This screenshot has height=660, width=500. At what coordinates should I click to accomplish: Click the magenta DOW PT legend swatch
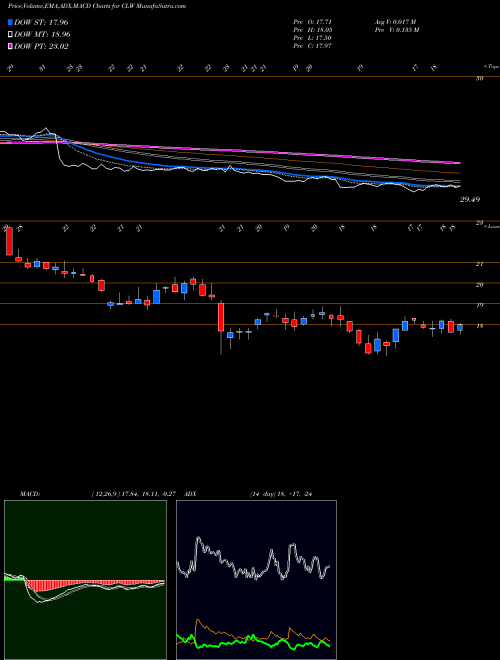coord(11,46)
